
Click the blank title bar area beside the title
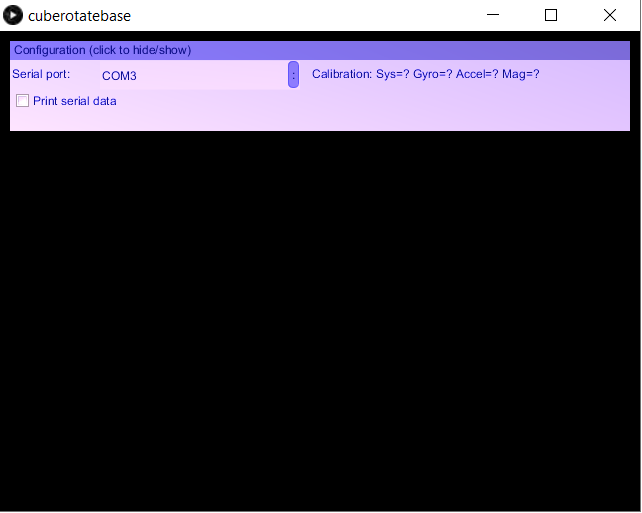300,15
